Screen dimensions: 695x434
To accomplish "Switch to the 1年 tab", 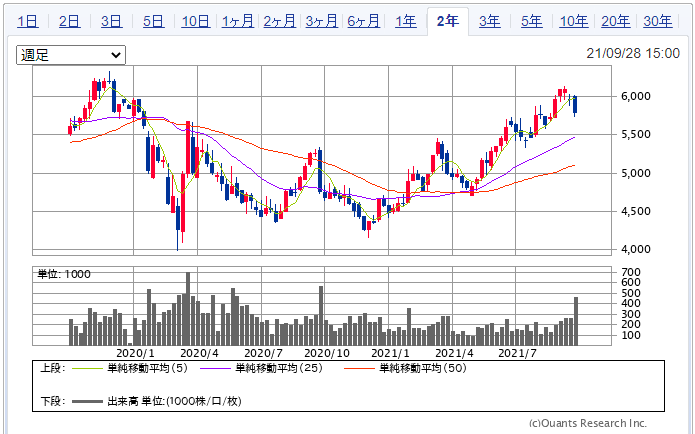I will click(x=405, y=21).
